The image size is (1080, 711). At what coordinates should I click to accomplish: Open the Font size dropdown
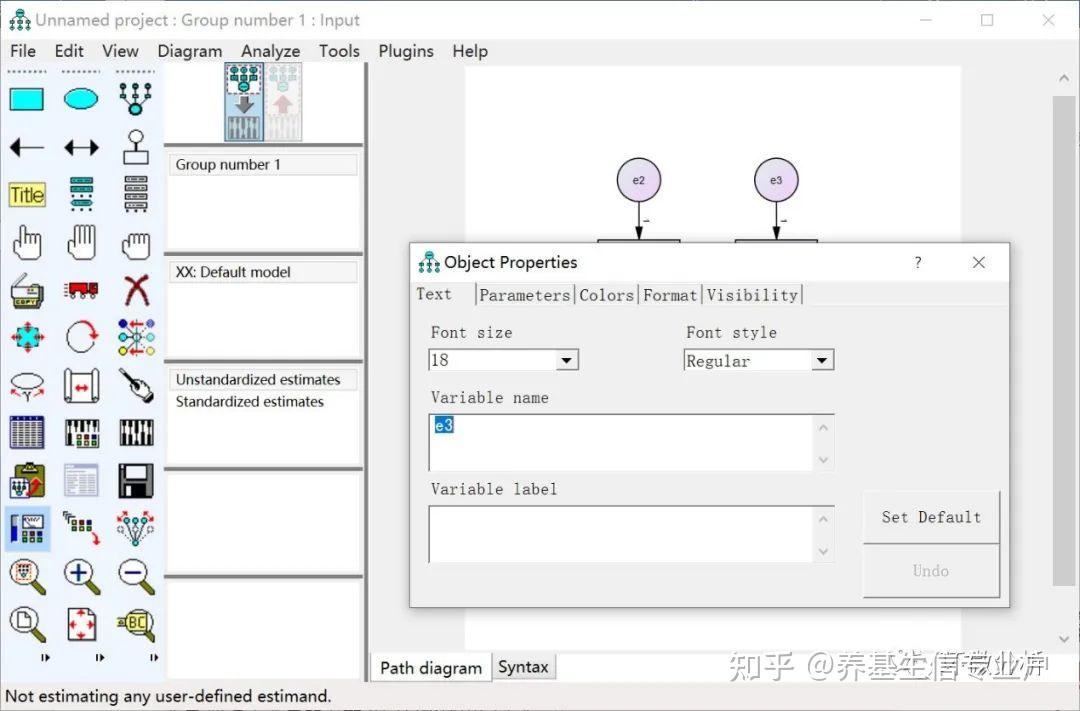point(567,360)
